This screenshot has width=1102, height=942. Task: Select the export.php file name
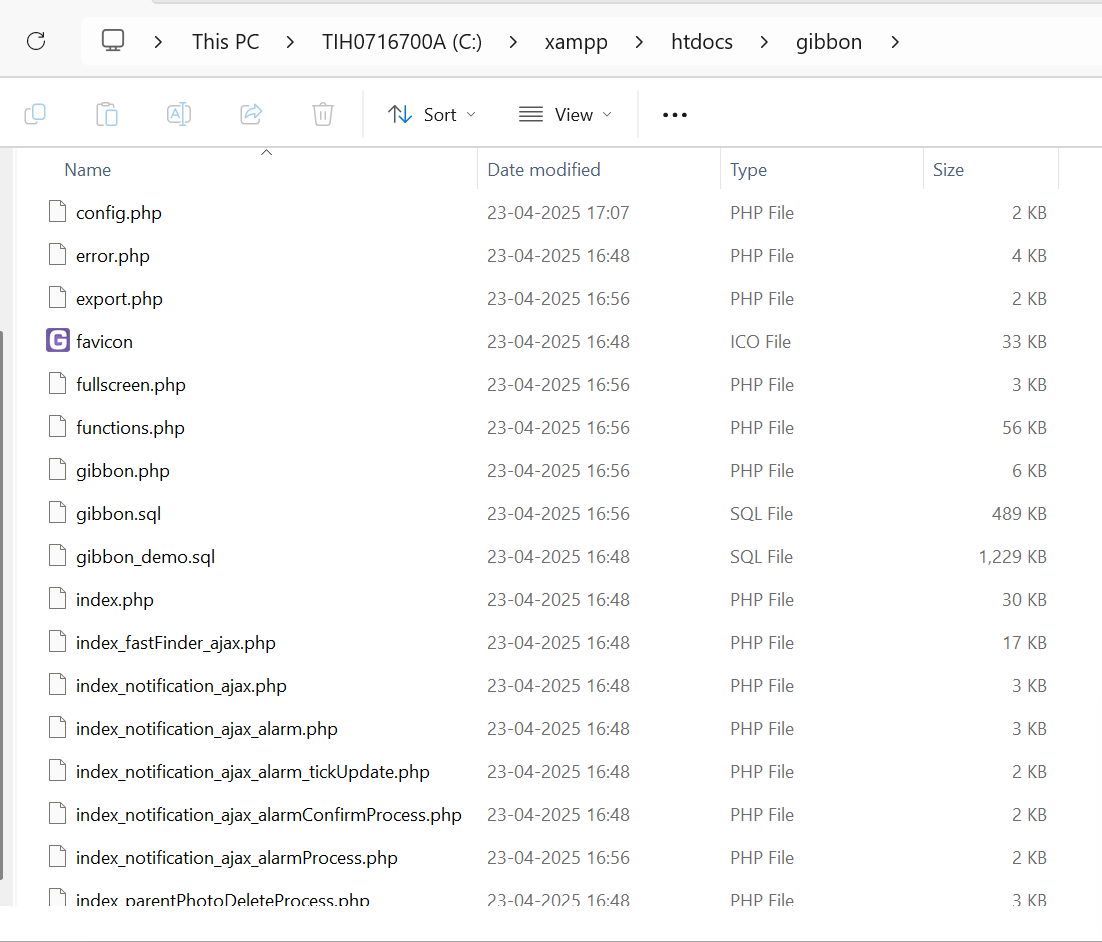pos(119,299)
